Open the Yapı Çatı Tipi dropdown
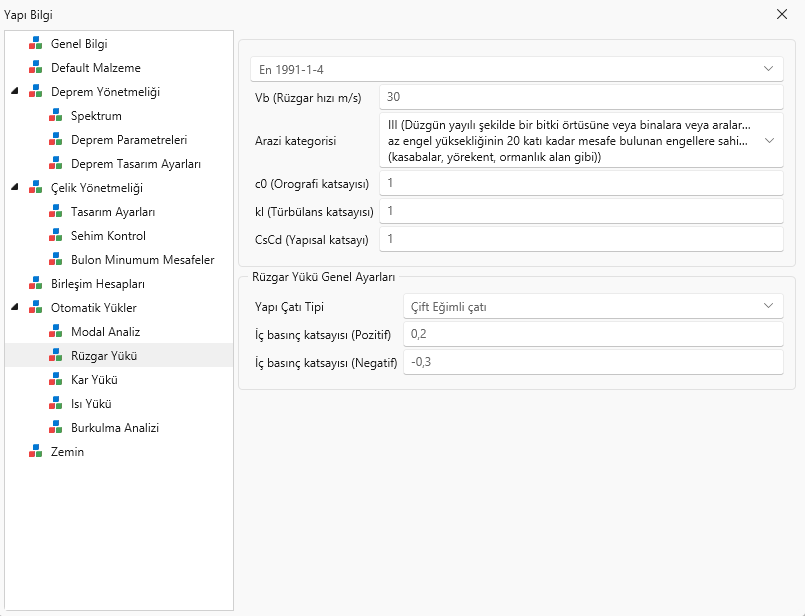Viewport: 805px width, 616px height. tap(593, 306)
